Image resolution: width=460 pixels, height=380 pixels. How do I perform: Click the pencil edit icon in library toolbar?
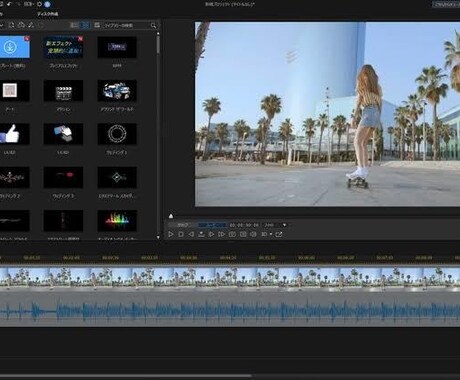click(x=31, y=25)
